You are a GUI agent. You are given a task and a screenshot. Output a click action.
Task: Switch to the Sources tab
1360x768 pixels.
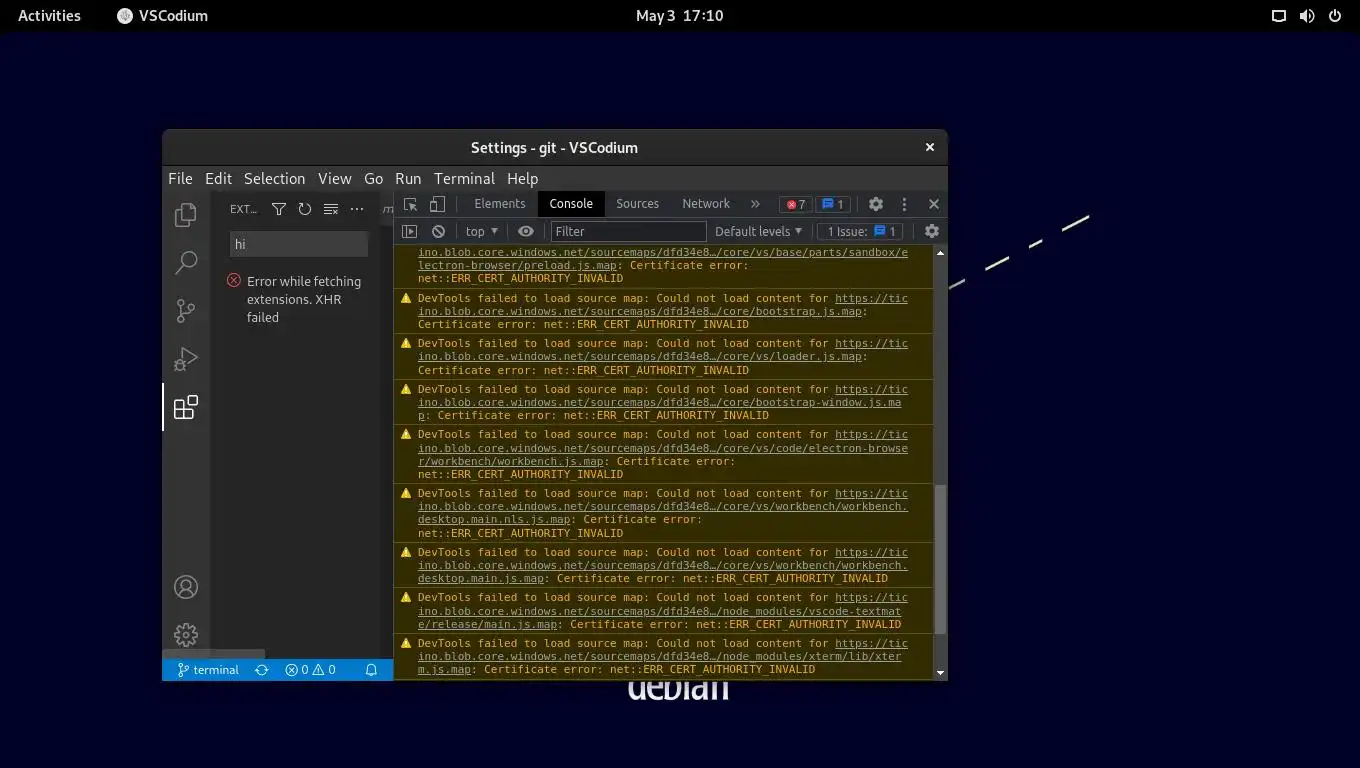(637, 204)
